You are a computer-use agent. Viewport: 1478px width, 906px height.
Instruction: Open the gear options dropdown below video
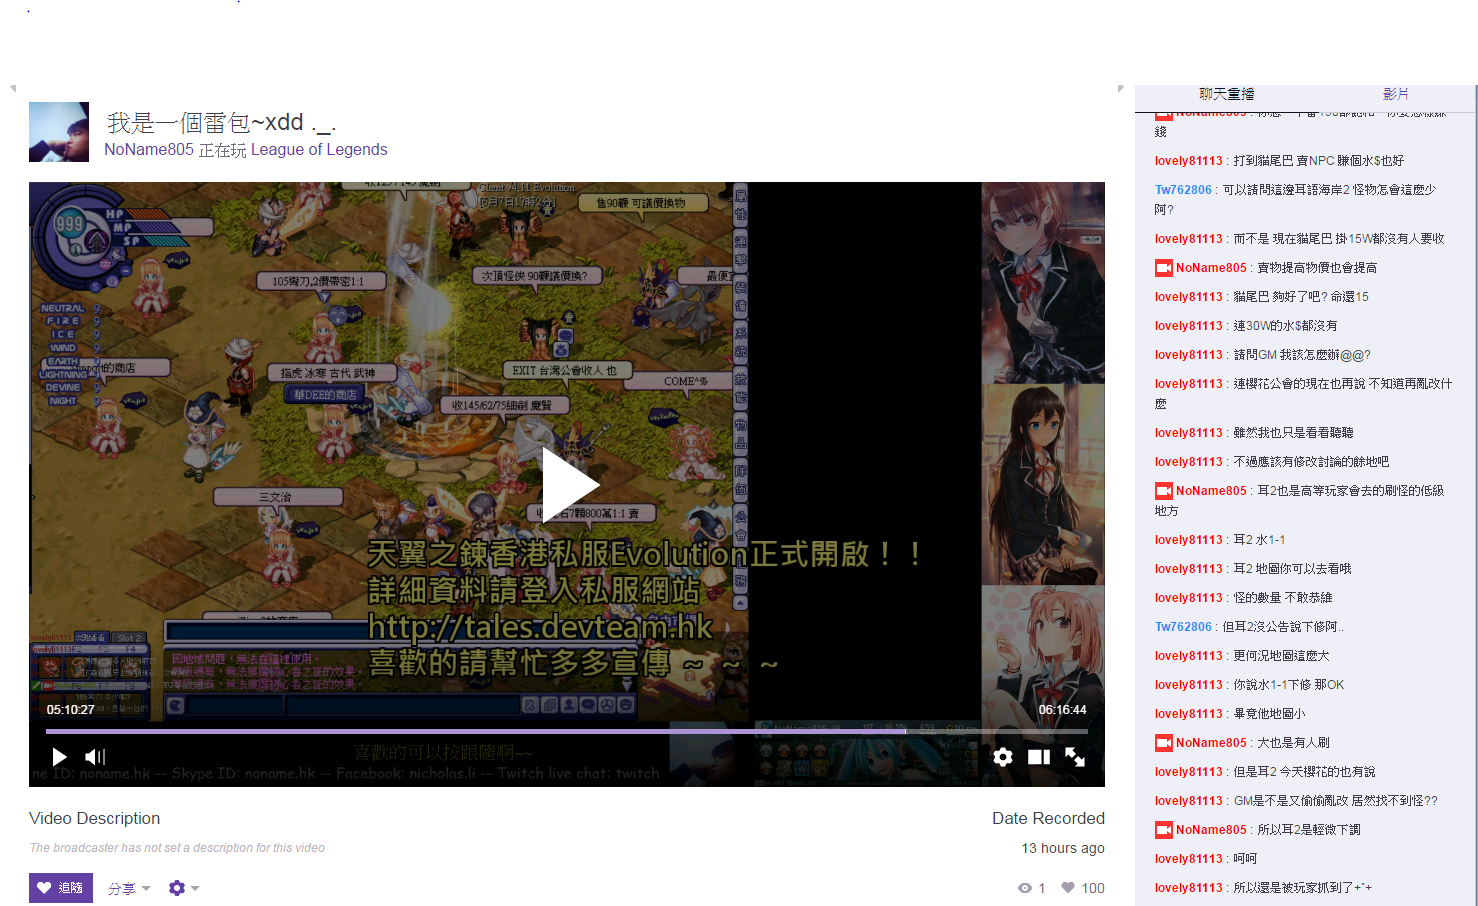pos(184,888)
